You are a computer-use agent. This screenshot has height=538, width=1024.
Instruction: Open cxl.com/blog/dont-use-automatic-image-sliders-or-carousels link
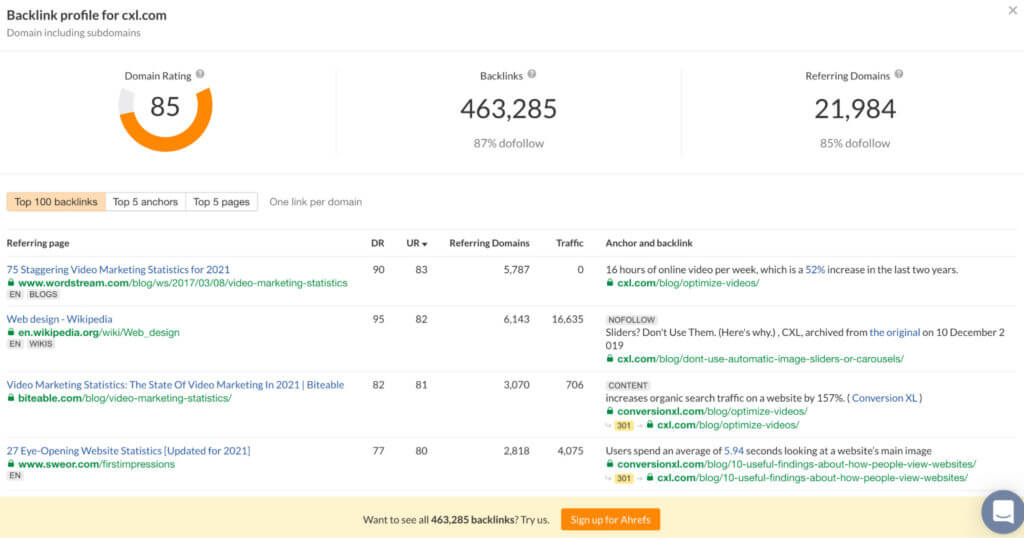coord(760,358)
